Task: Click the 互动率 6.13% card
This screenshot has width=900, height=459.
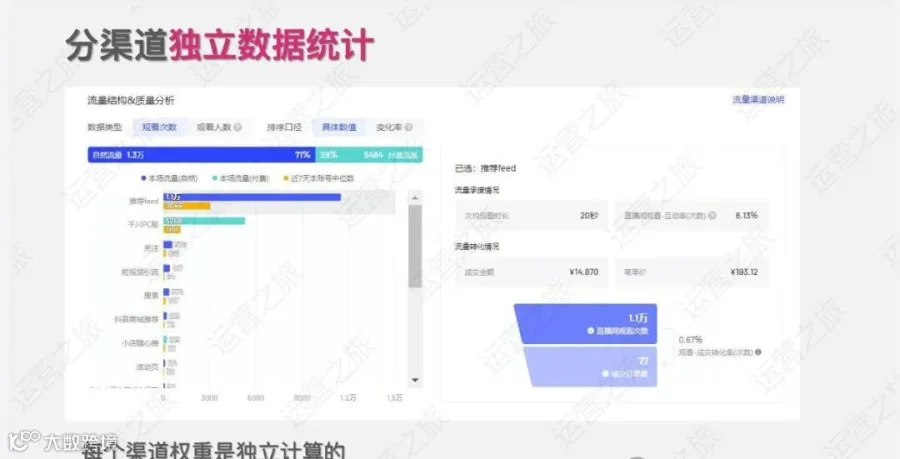Action: [692, 216]
